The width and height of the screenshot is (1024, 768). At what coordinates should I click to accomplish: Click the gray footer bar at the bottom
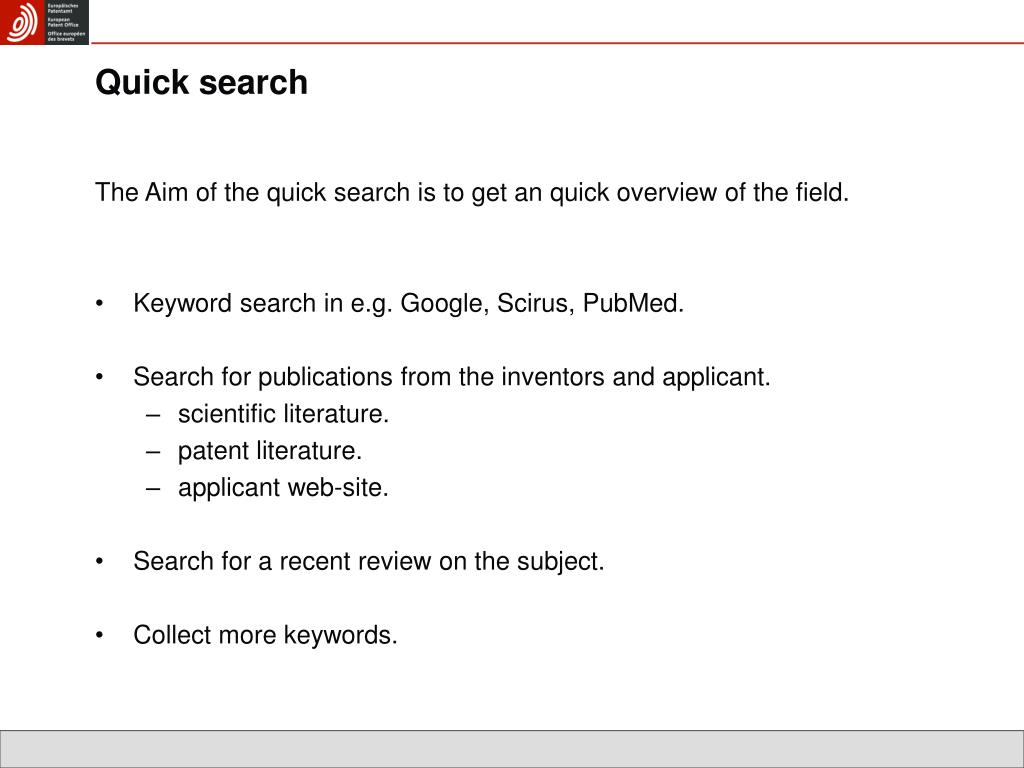tap(512, 748)
